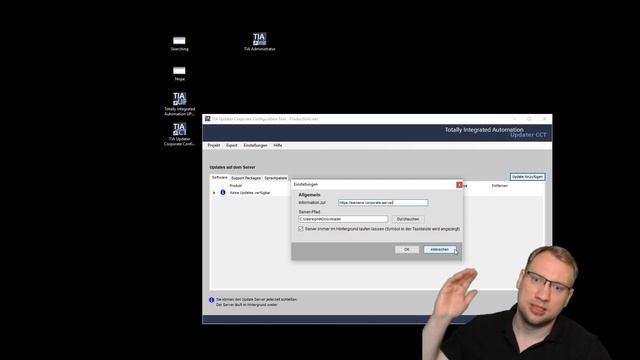This screenshot has height=360, width=640.
Task: Open the TIA Administrator desktop icon
Action: (260, 42)
